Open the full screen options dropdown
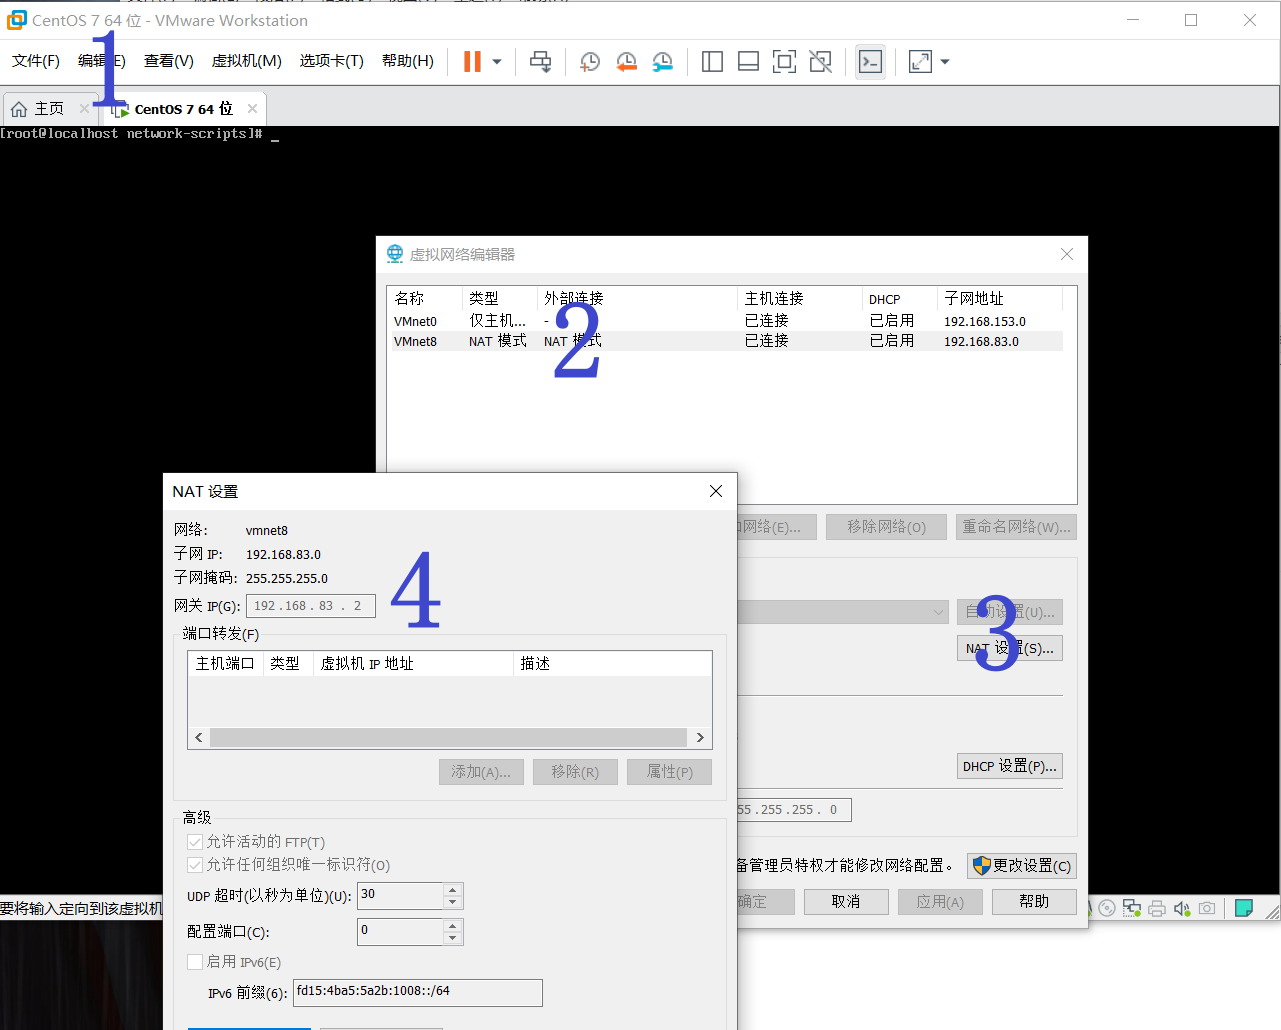Viewport: 1281px width, 1030px height. pos(944,61)
